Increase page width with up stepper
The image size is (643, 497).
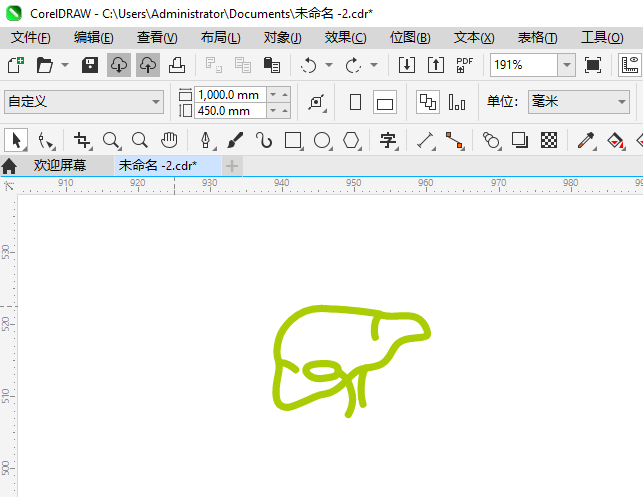pos(285,95)
